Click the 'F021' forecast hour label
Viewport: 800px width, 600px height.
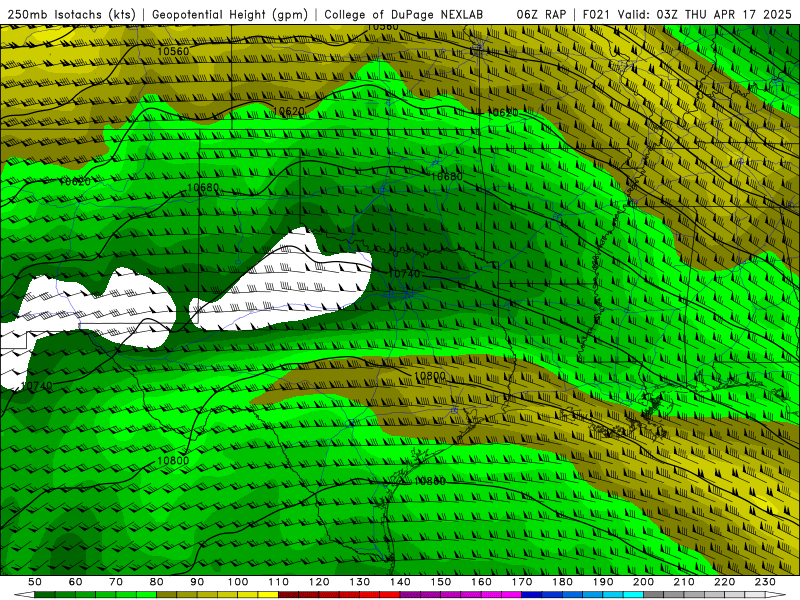pyautogui.click(x=597, y=14)
